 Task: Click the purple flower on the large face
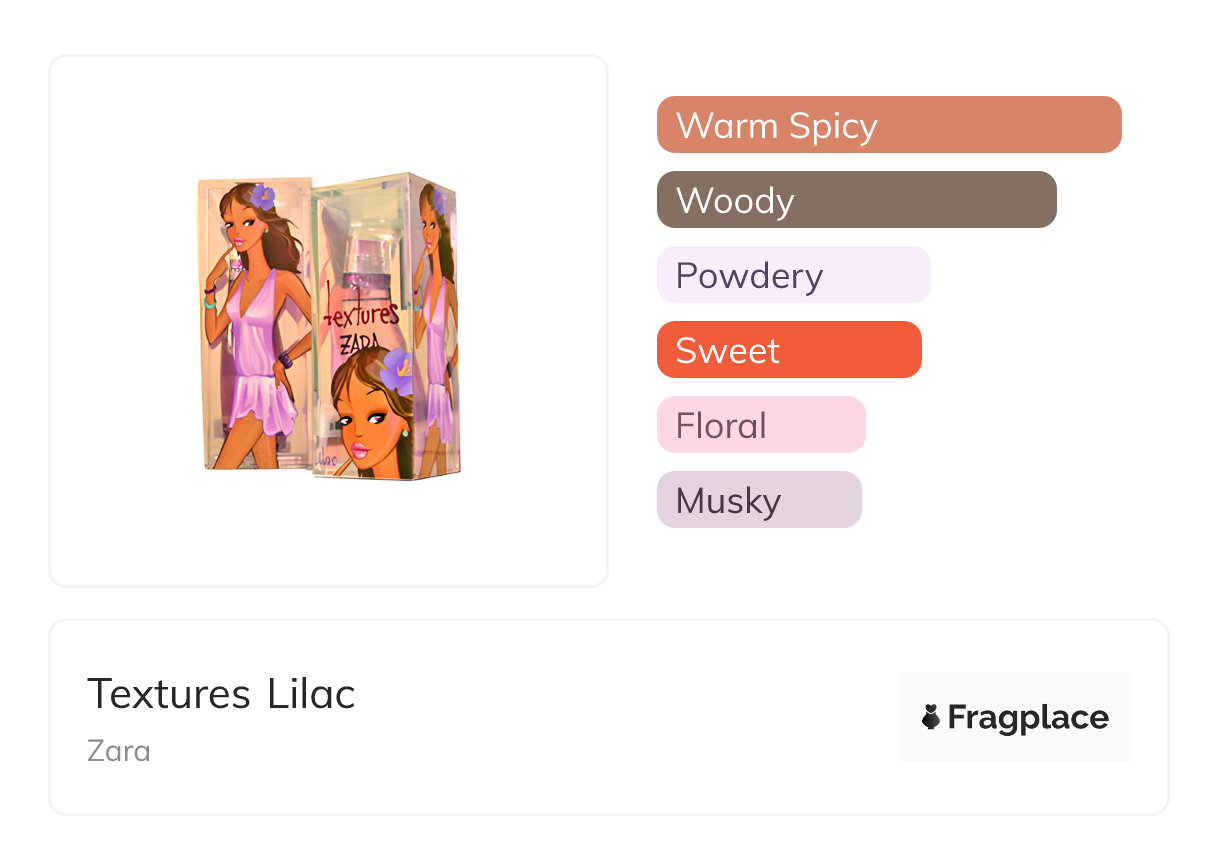[x=396, y=370]
